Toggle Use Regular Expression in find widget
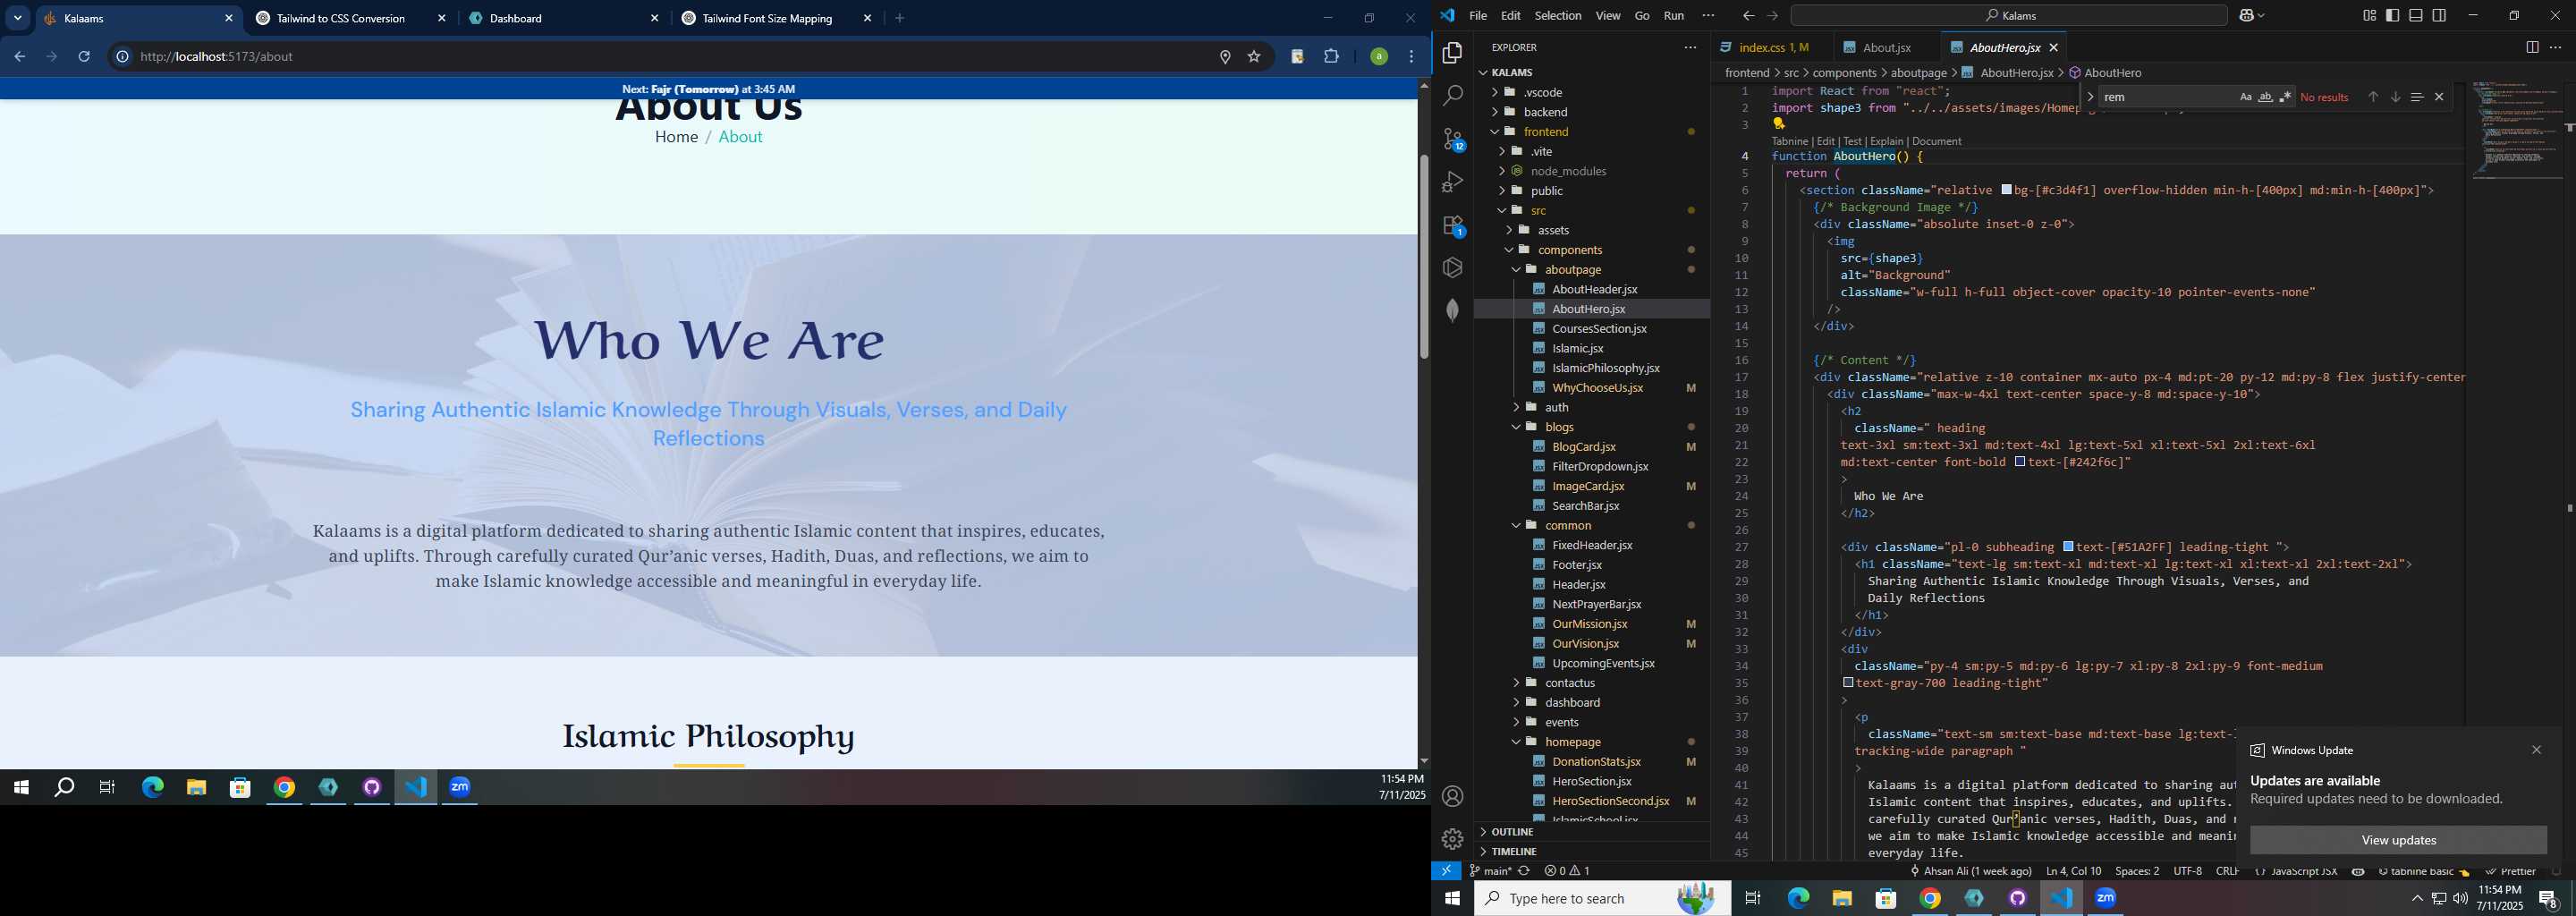This screenshot has width=2576, height=916. point(2285,97)
